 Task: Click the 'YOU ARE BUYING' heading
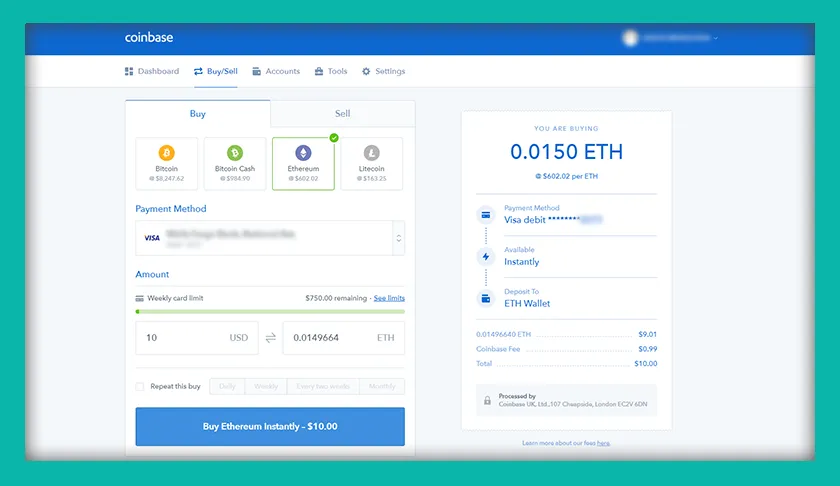pos(566,129)
